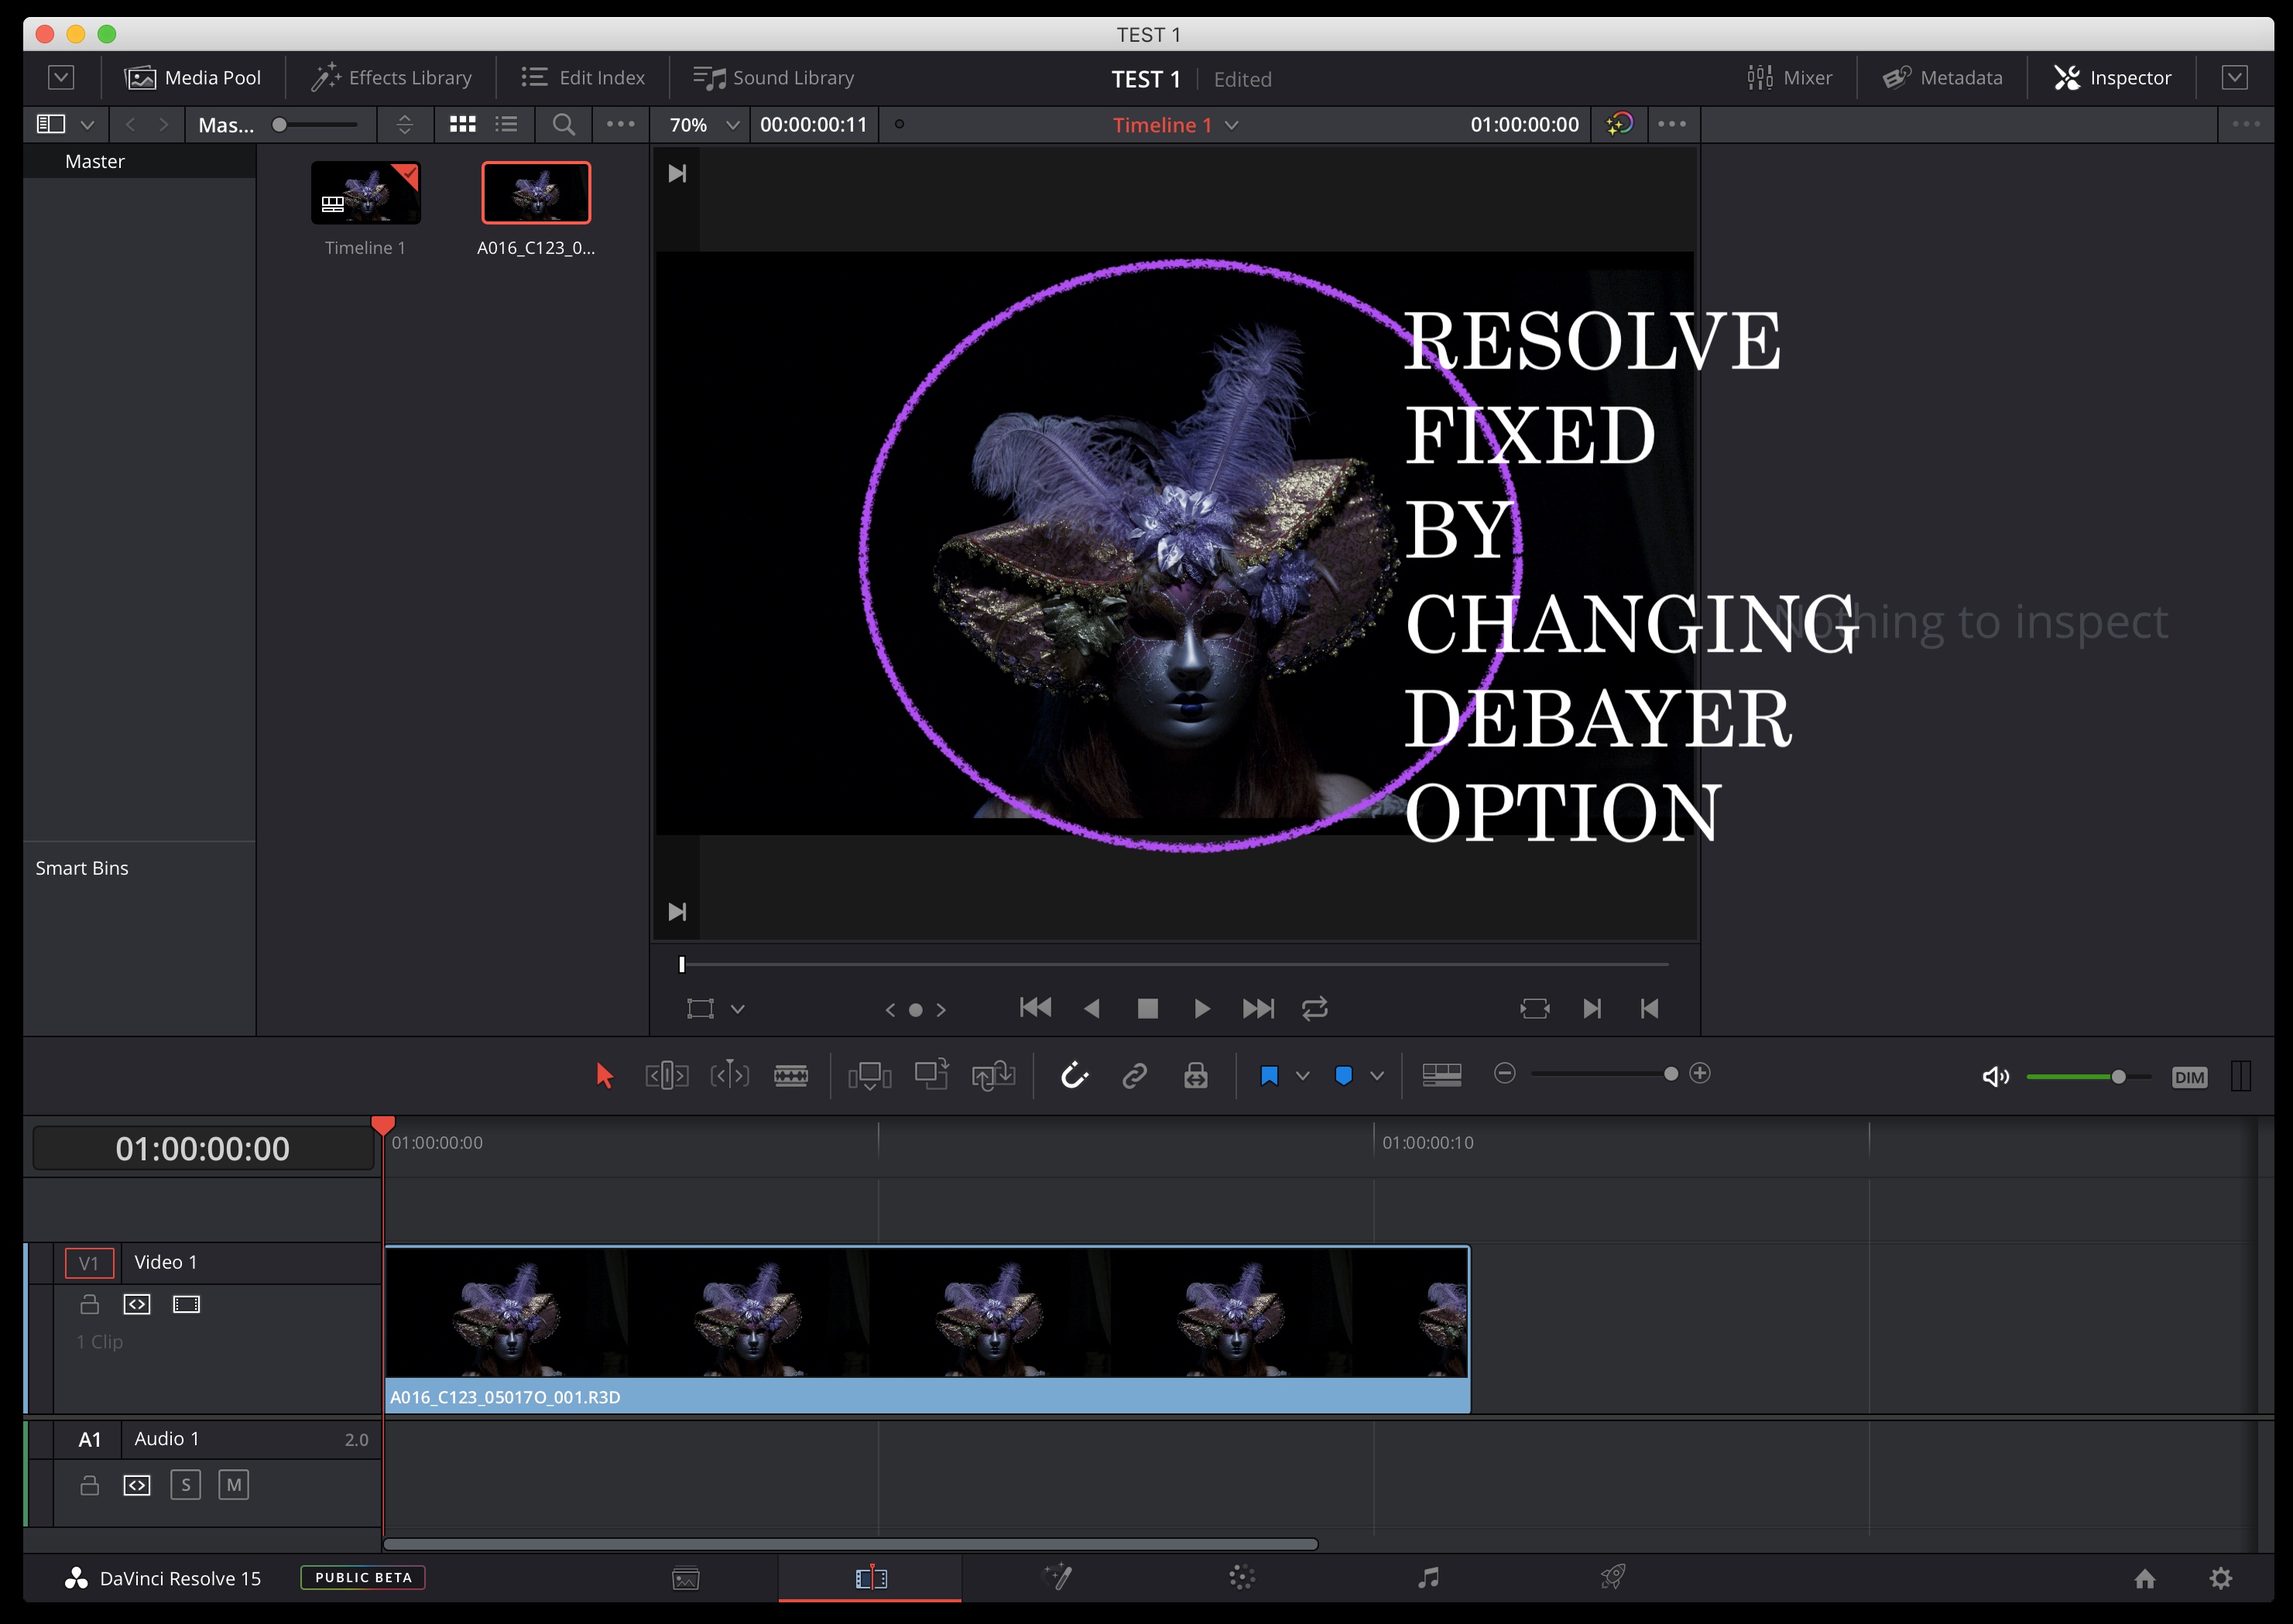This screenshot has height=1624, width=2293.
Task: Toggle loop playback
Action: pyautogui.click(x=1315, y=1008)
